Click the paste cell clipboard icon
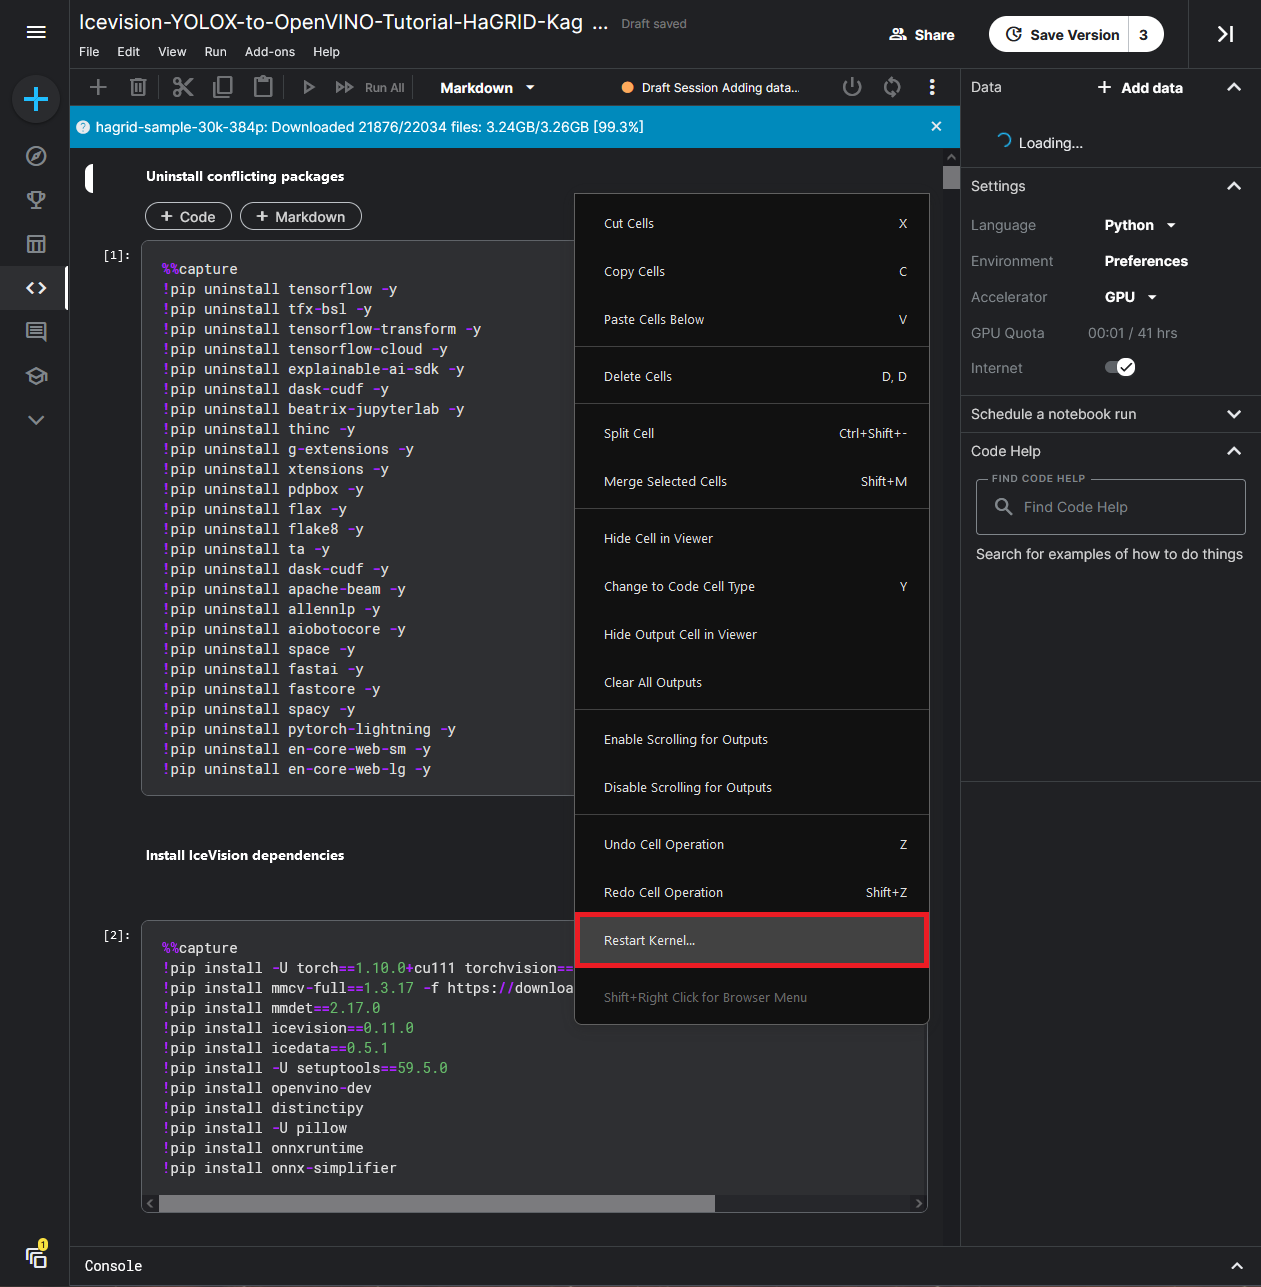 click(263, 88)
